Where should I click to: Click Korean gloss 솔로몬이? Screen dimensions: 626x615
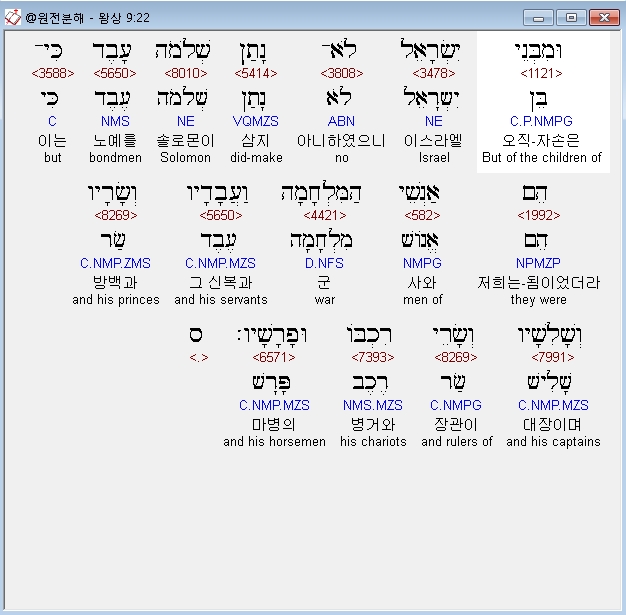coord(185,141)
